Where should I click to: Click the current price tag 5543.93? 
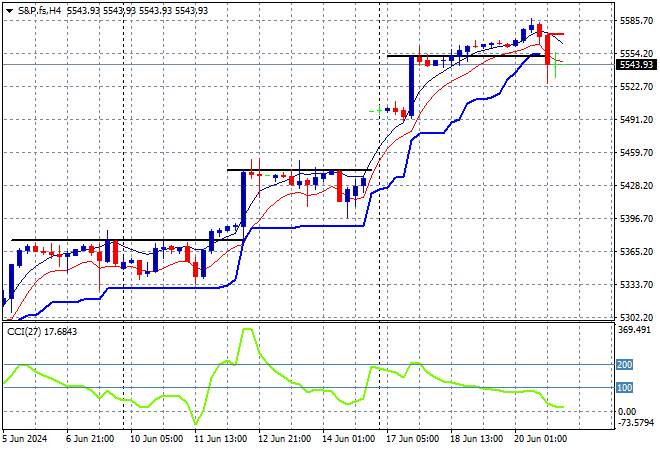[x=637, y=64]
